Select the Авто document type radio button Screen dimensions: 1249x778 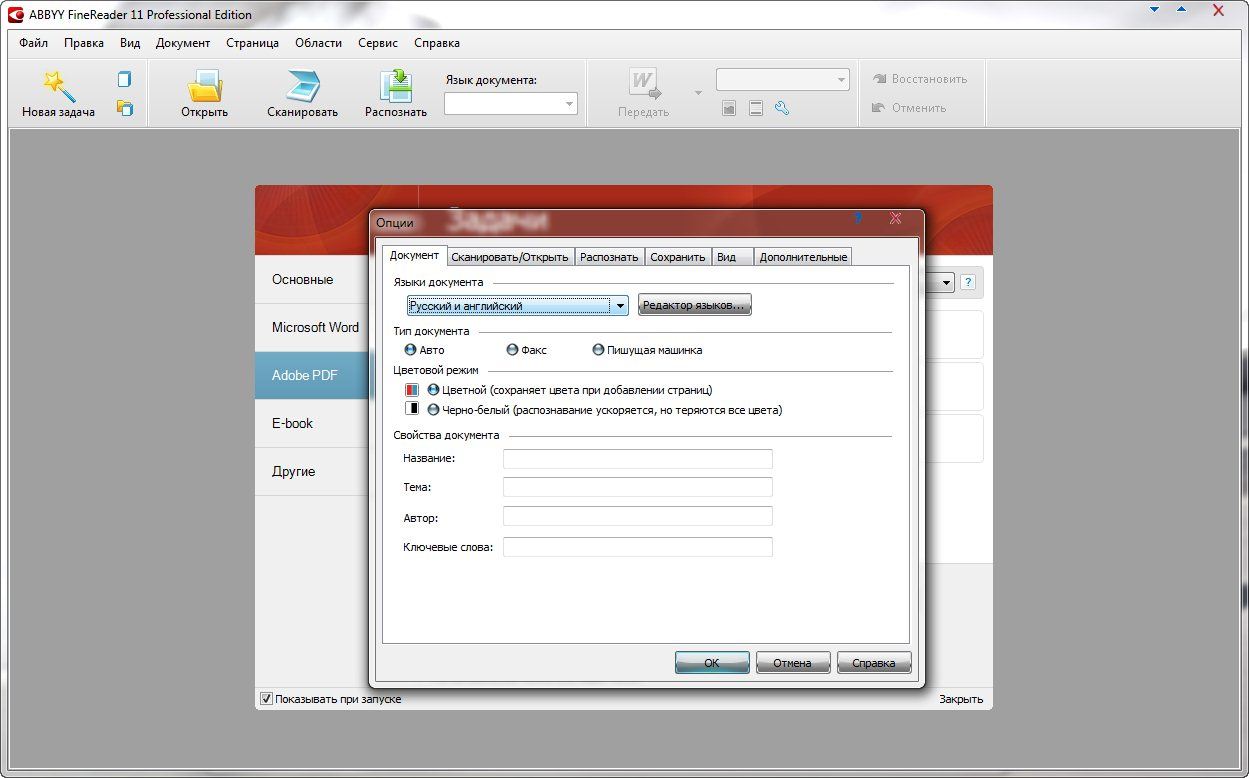pos(410,350)
